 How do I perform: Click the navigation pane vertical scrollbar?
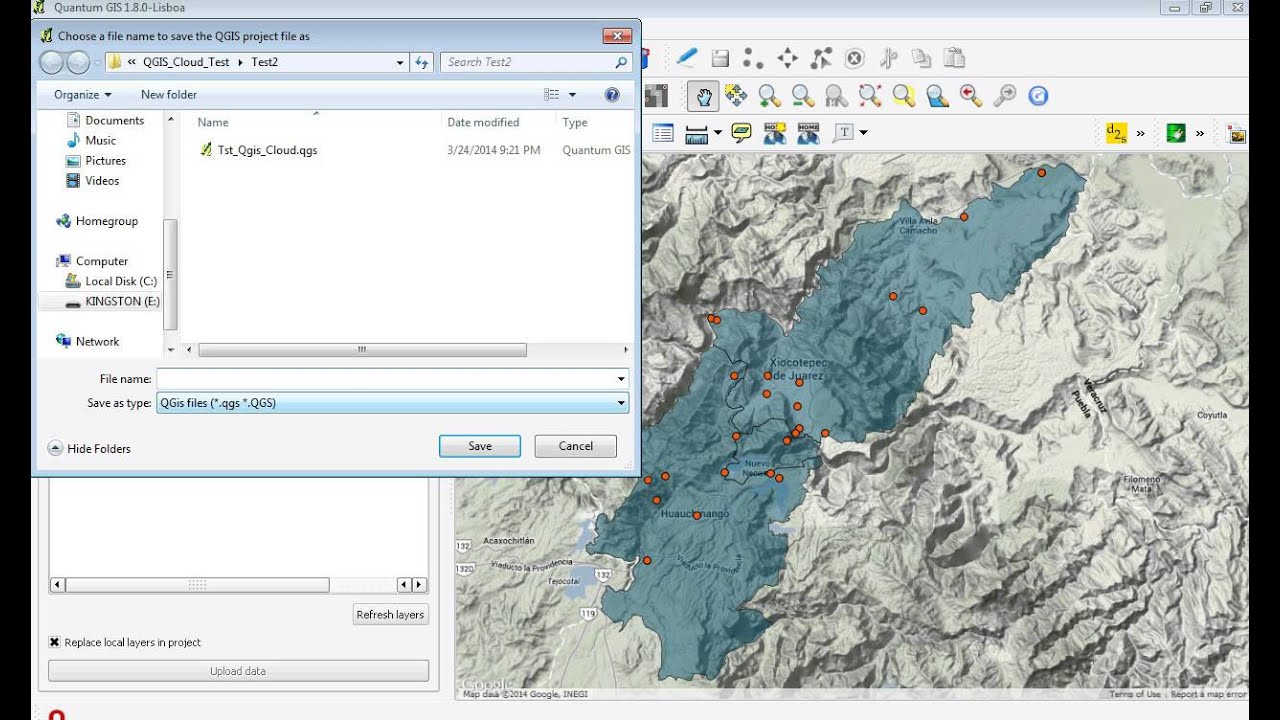tap(170, 275)
